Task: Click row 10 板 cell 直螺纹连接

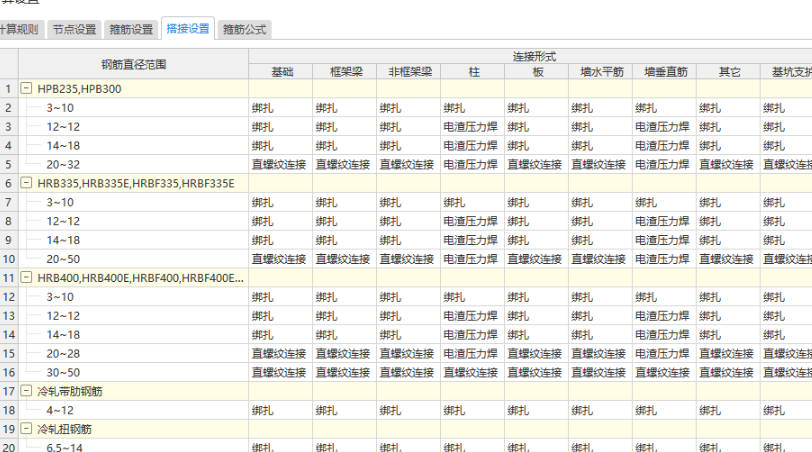Action: [x=536, y=259]
